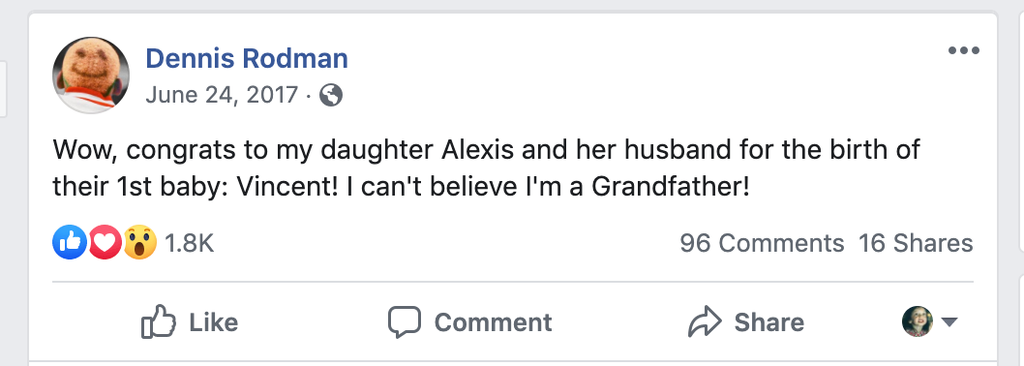Click the speech bubble Comment icon
The width and height of the screenshot is (1024, 366).
click(x=404, y=322)
